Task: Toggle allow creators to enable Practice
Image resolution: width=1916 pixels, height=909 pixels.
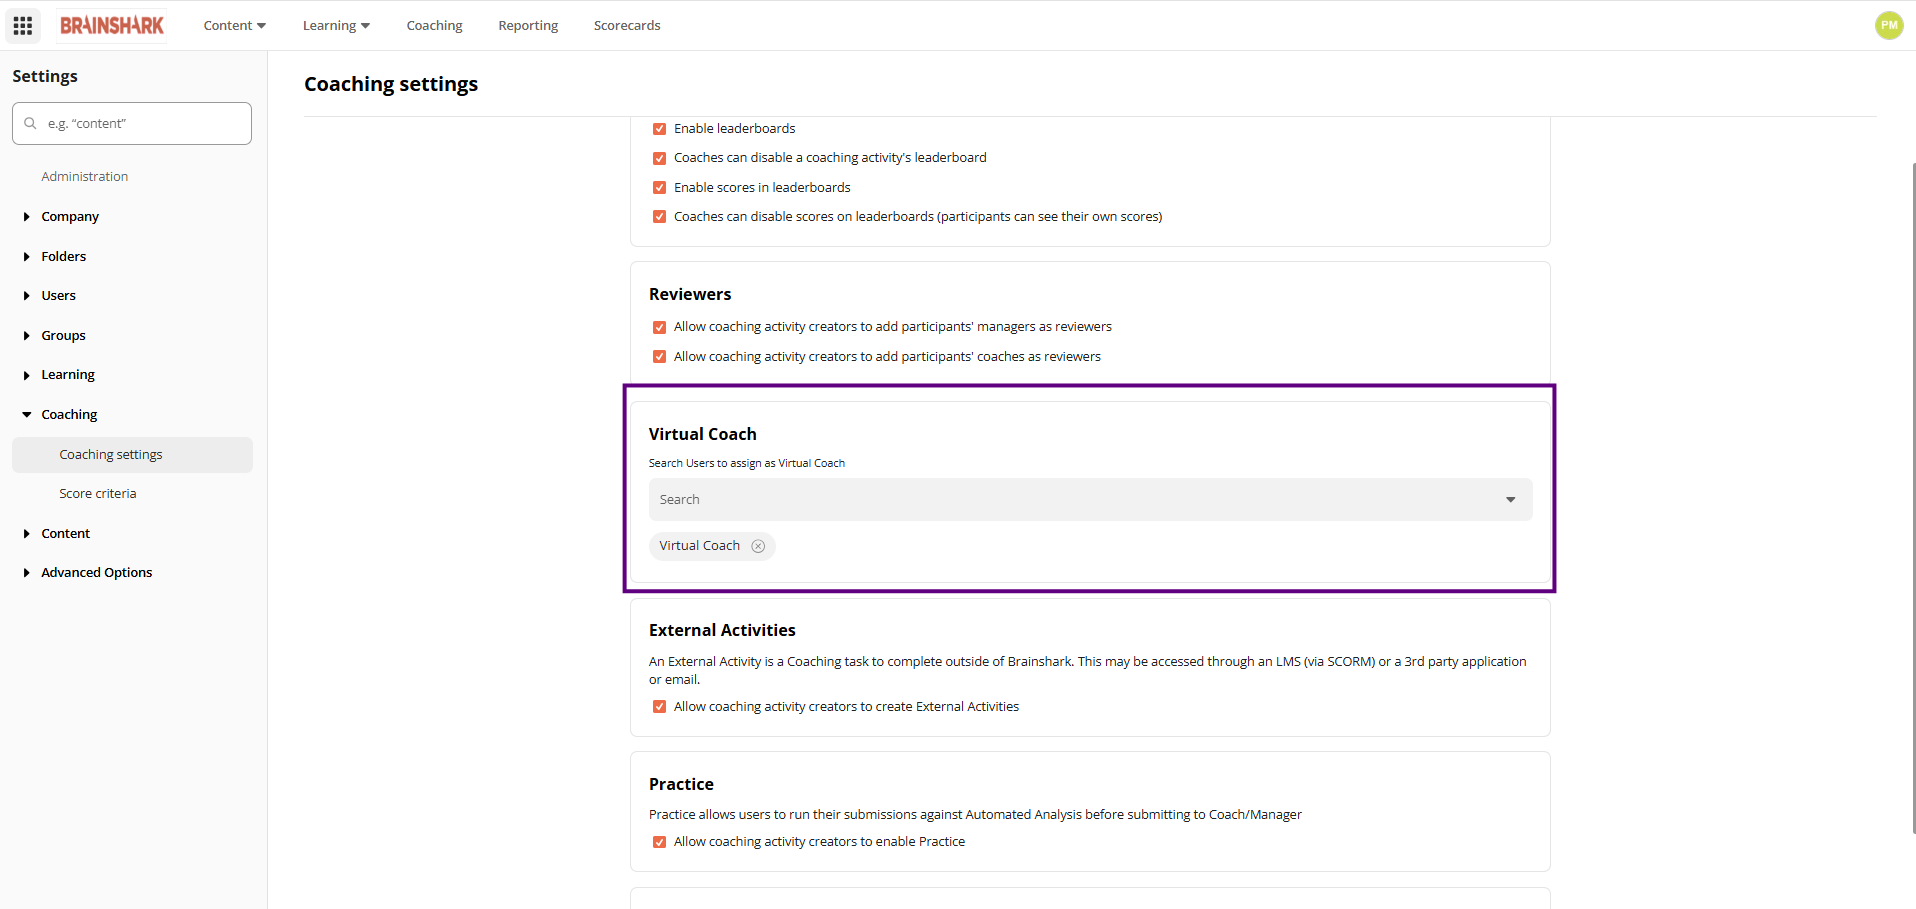Action: tap(659, 842)
